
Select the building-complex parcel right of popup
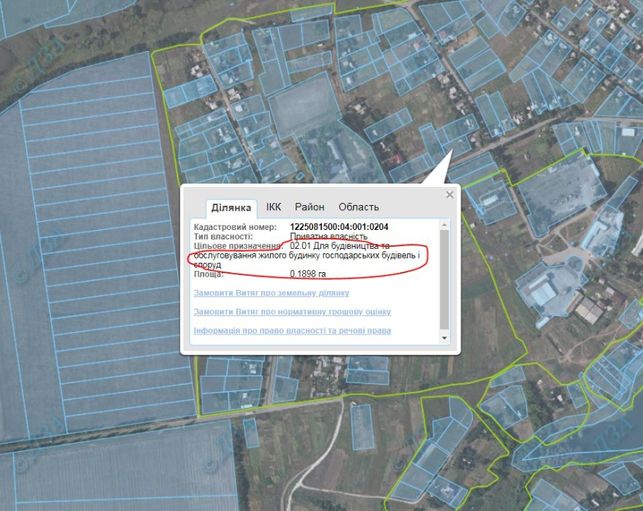coord(550,292)
